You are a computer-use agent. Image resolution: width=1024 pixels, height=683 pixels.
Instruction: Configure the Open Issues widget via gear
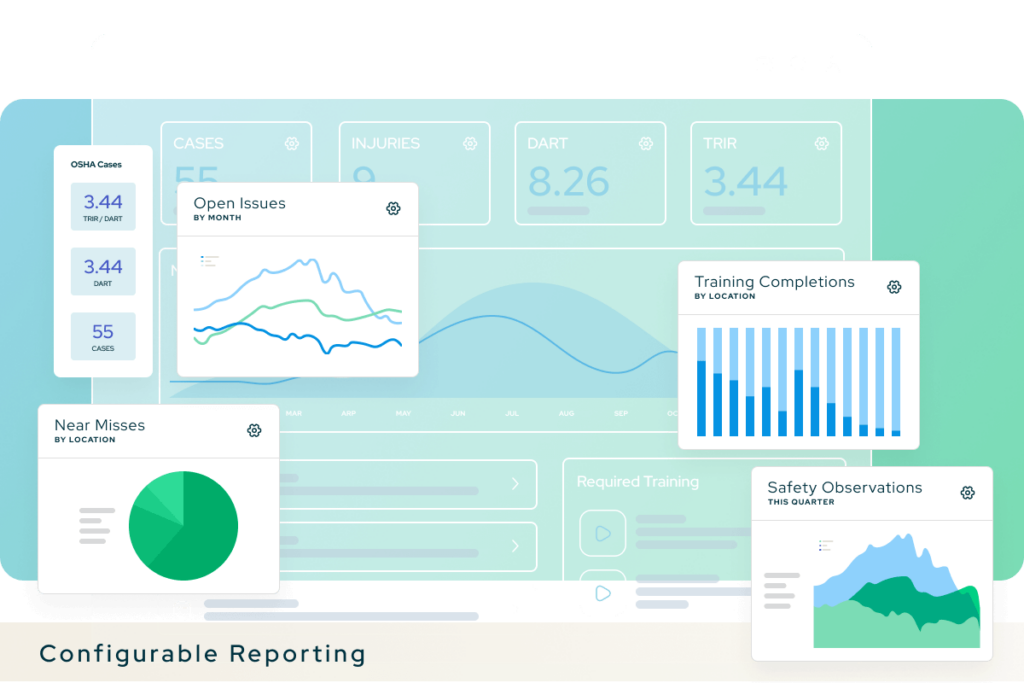pyautogui.click(x=393, y=209)
